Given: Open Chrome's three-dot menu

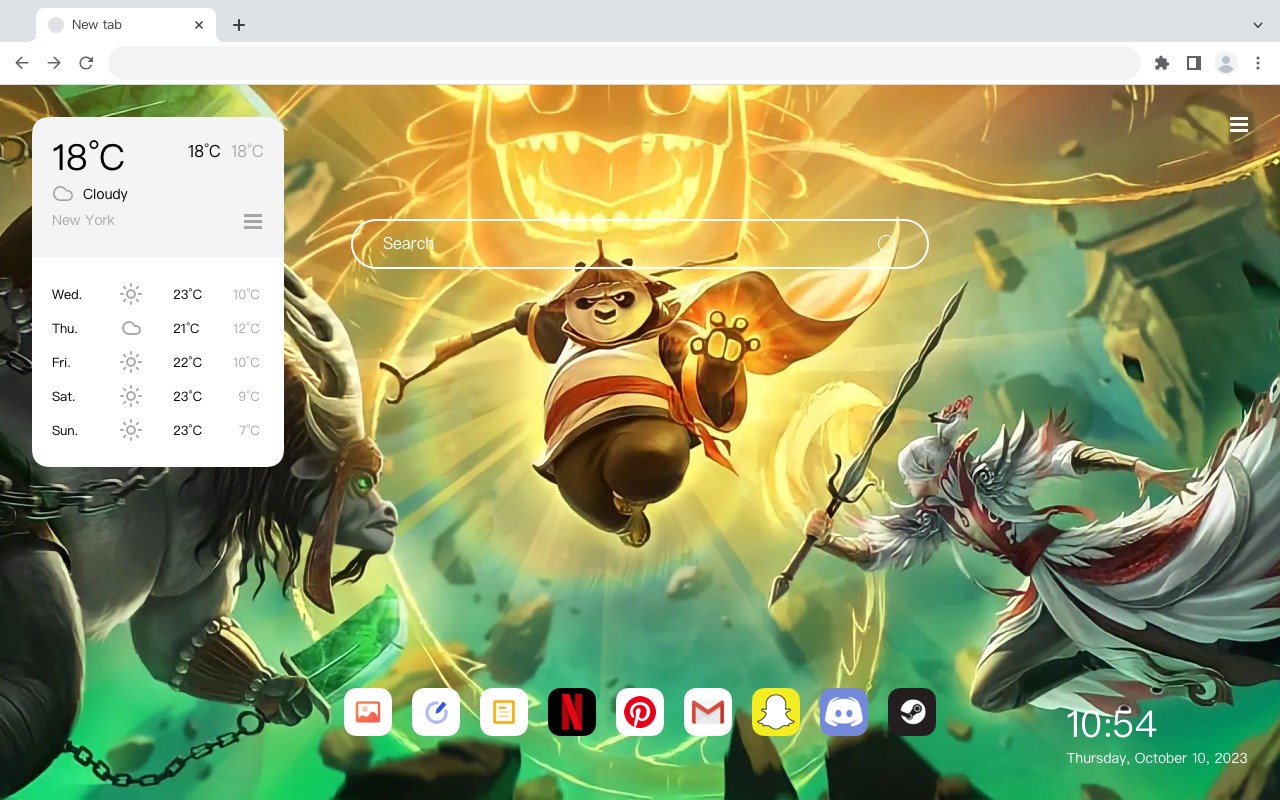Looking at the screenshot, I should [1258, 63].
